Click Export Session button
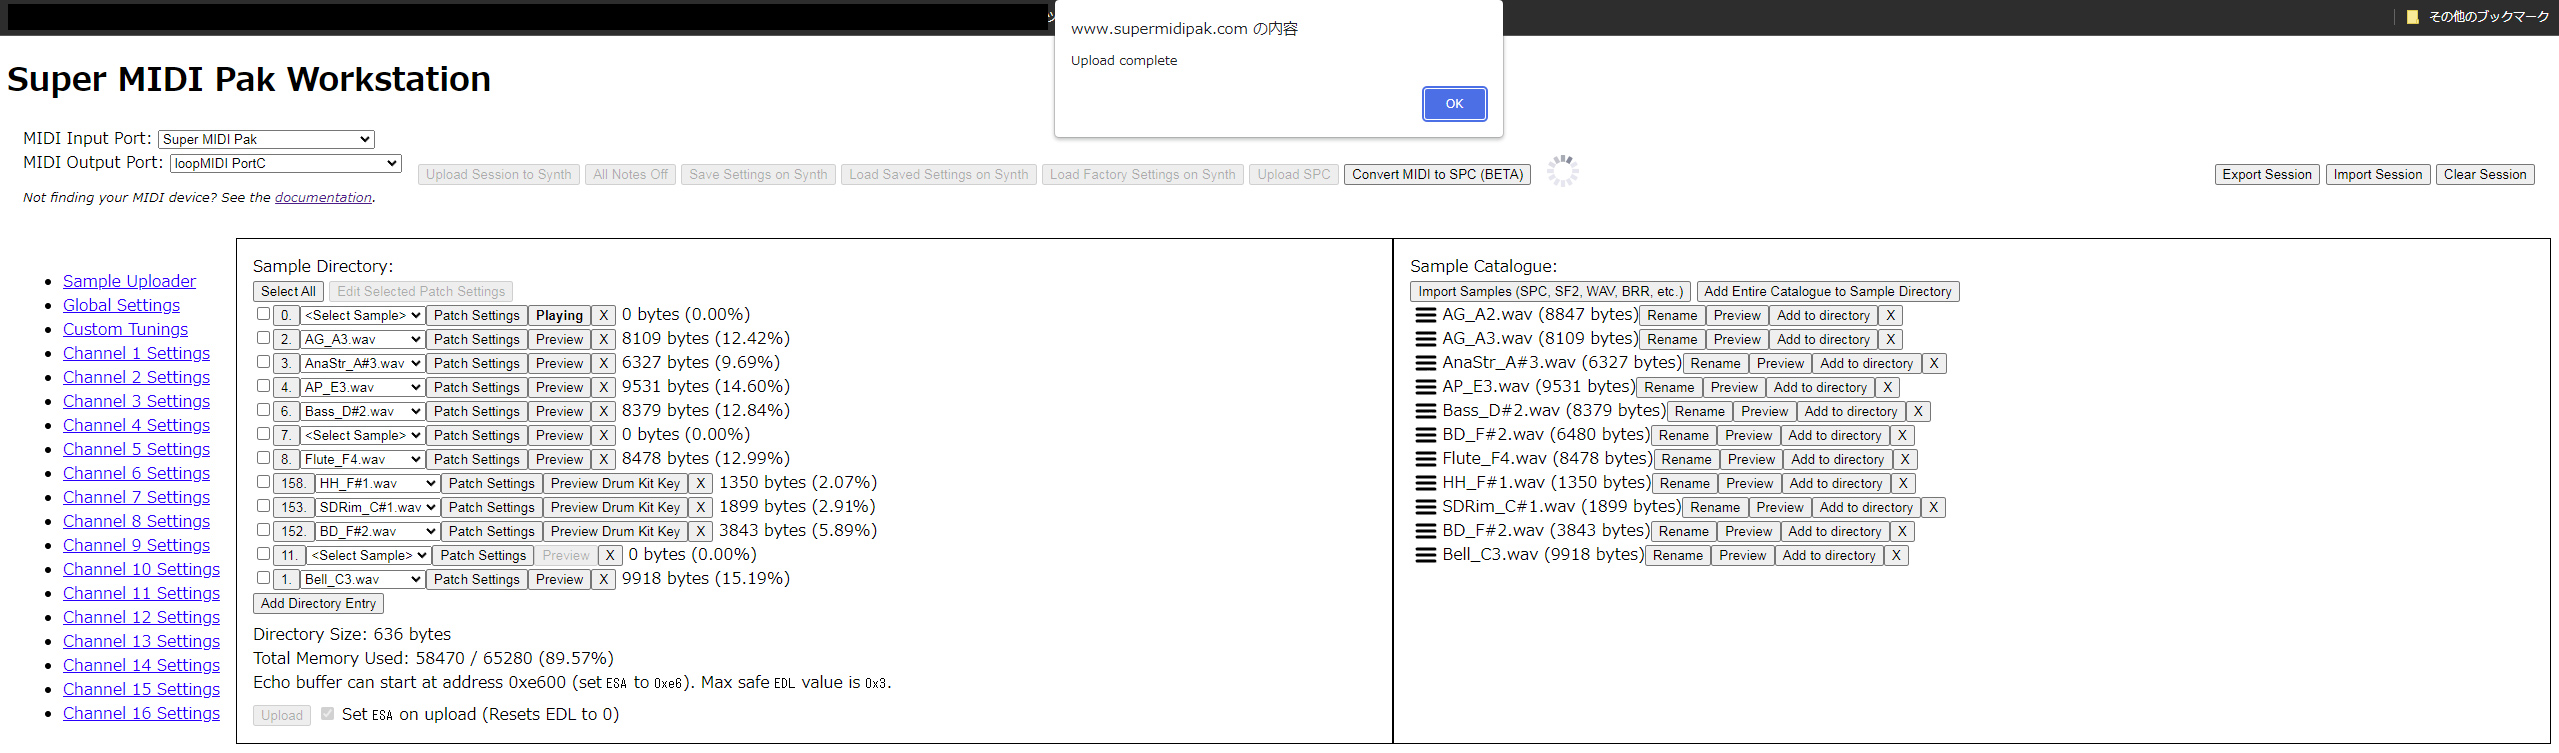Viewport: 2559px width, 753px height. [x=2266, y=175]
